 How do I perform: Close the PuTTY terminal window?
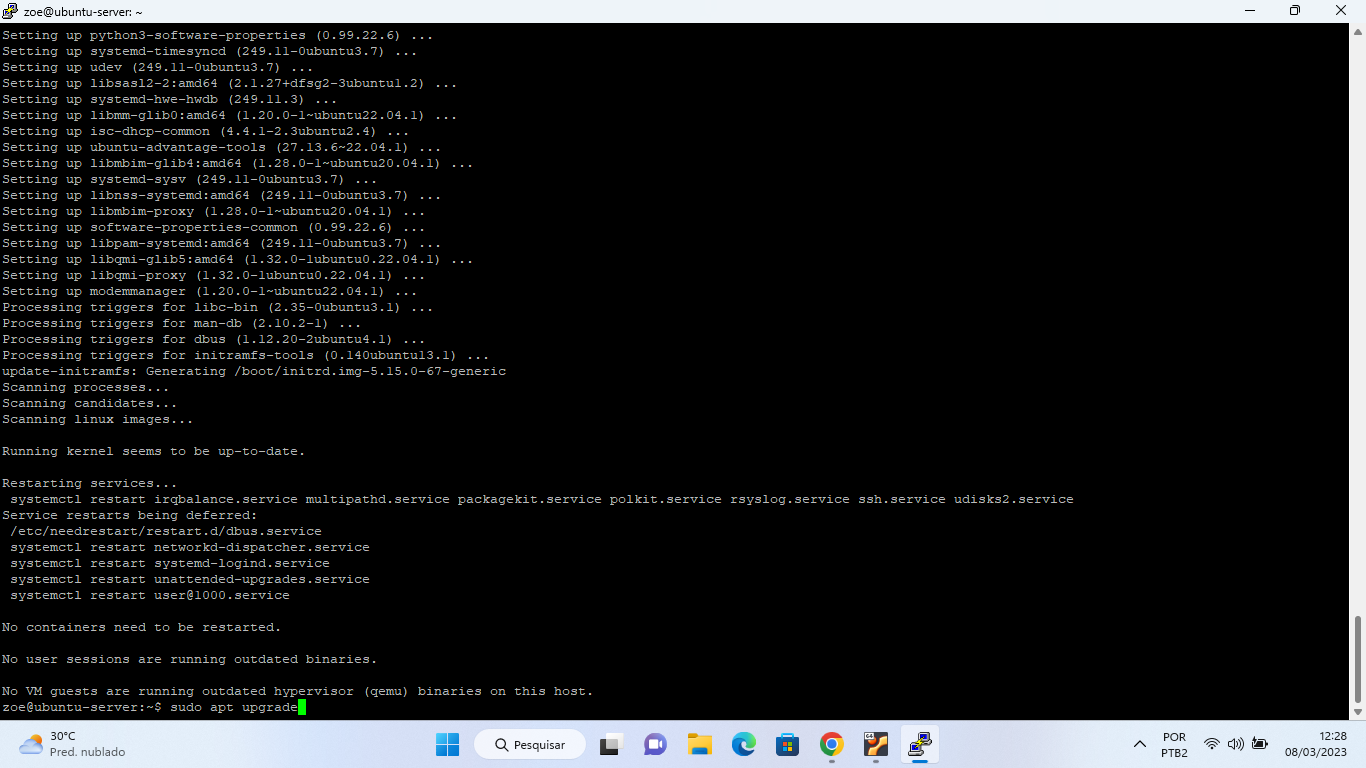point(1341,11)
